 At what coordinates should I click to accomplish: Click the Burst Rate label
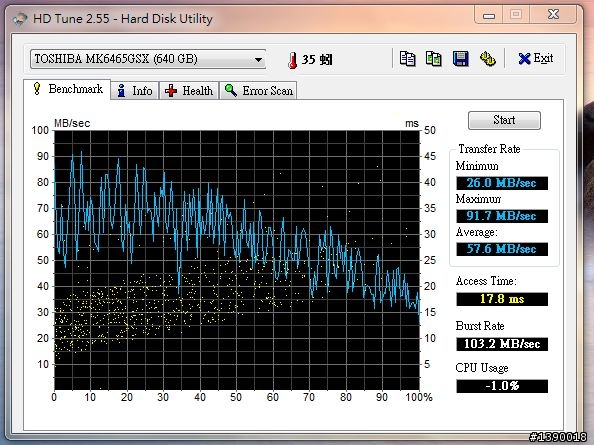point(480,326)
